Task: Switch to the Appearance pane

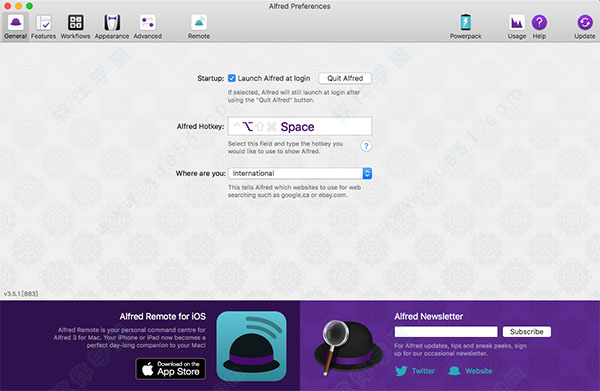Action: point(112,27)
